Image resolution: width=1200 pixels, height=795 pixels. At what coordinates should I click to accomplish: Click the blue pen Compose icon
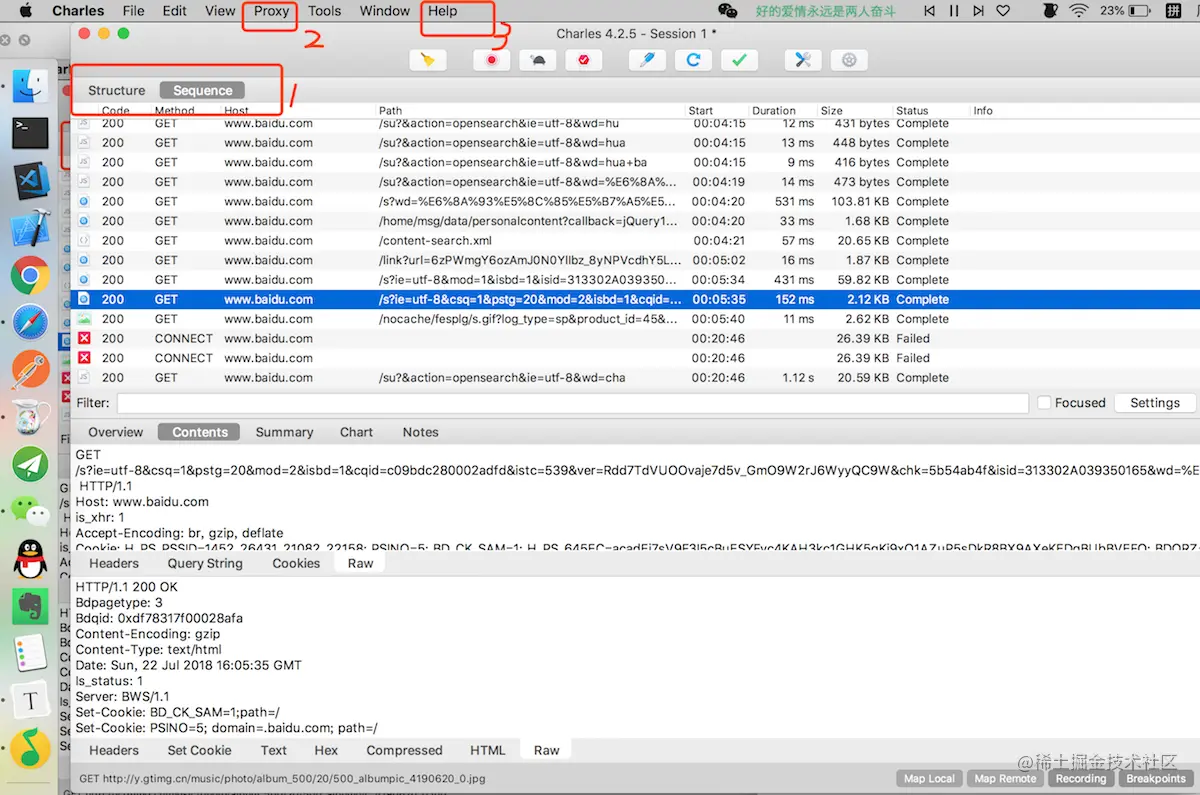pyautogui.click(x=647, y=60)
